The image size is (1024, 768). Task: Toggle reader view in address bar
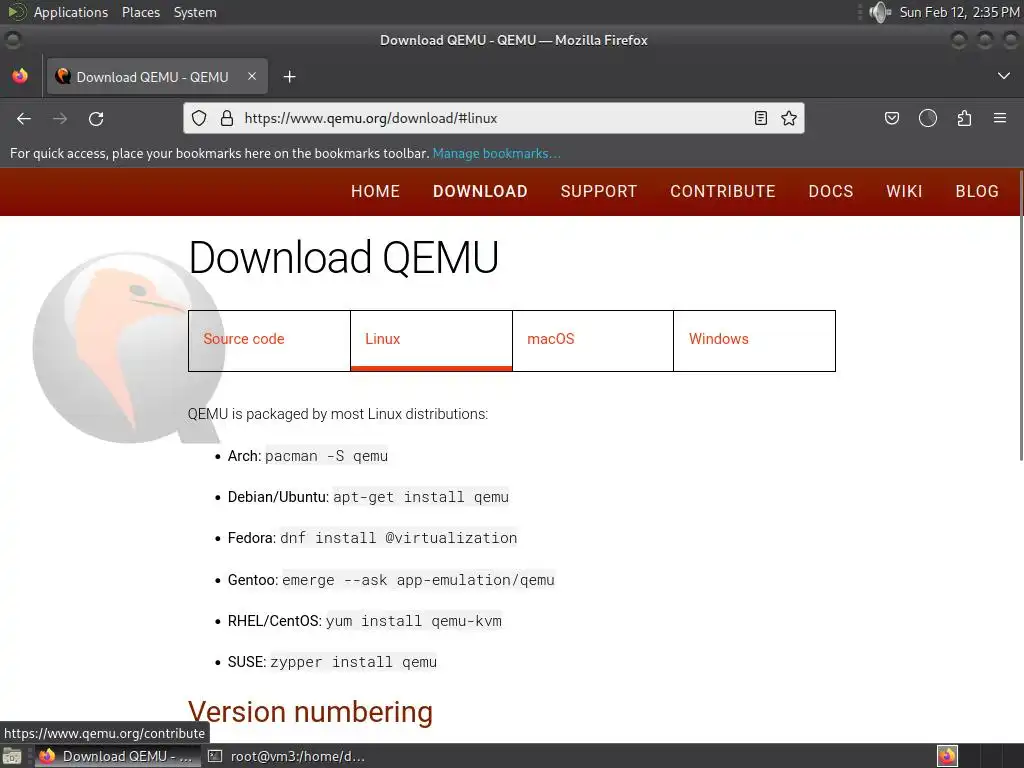point(761,118)
